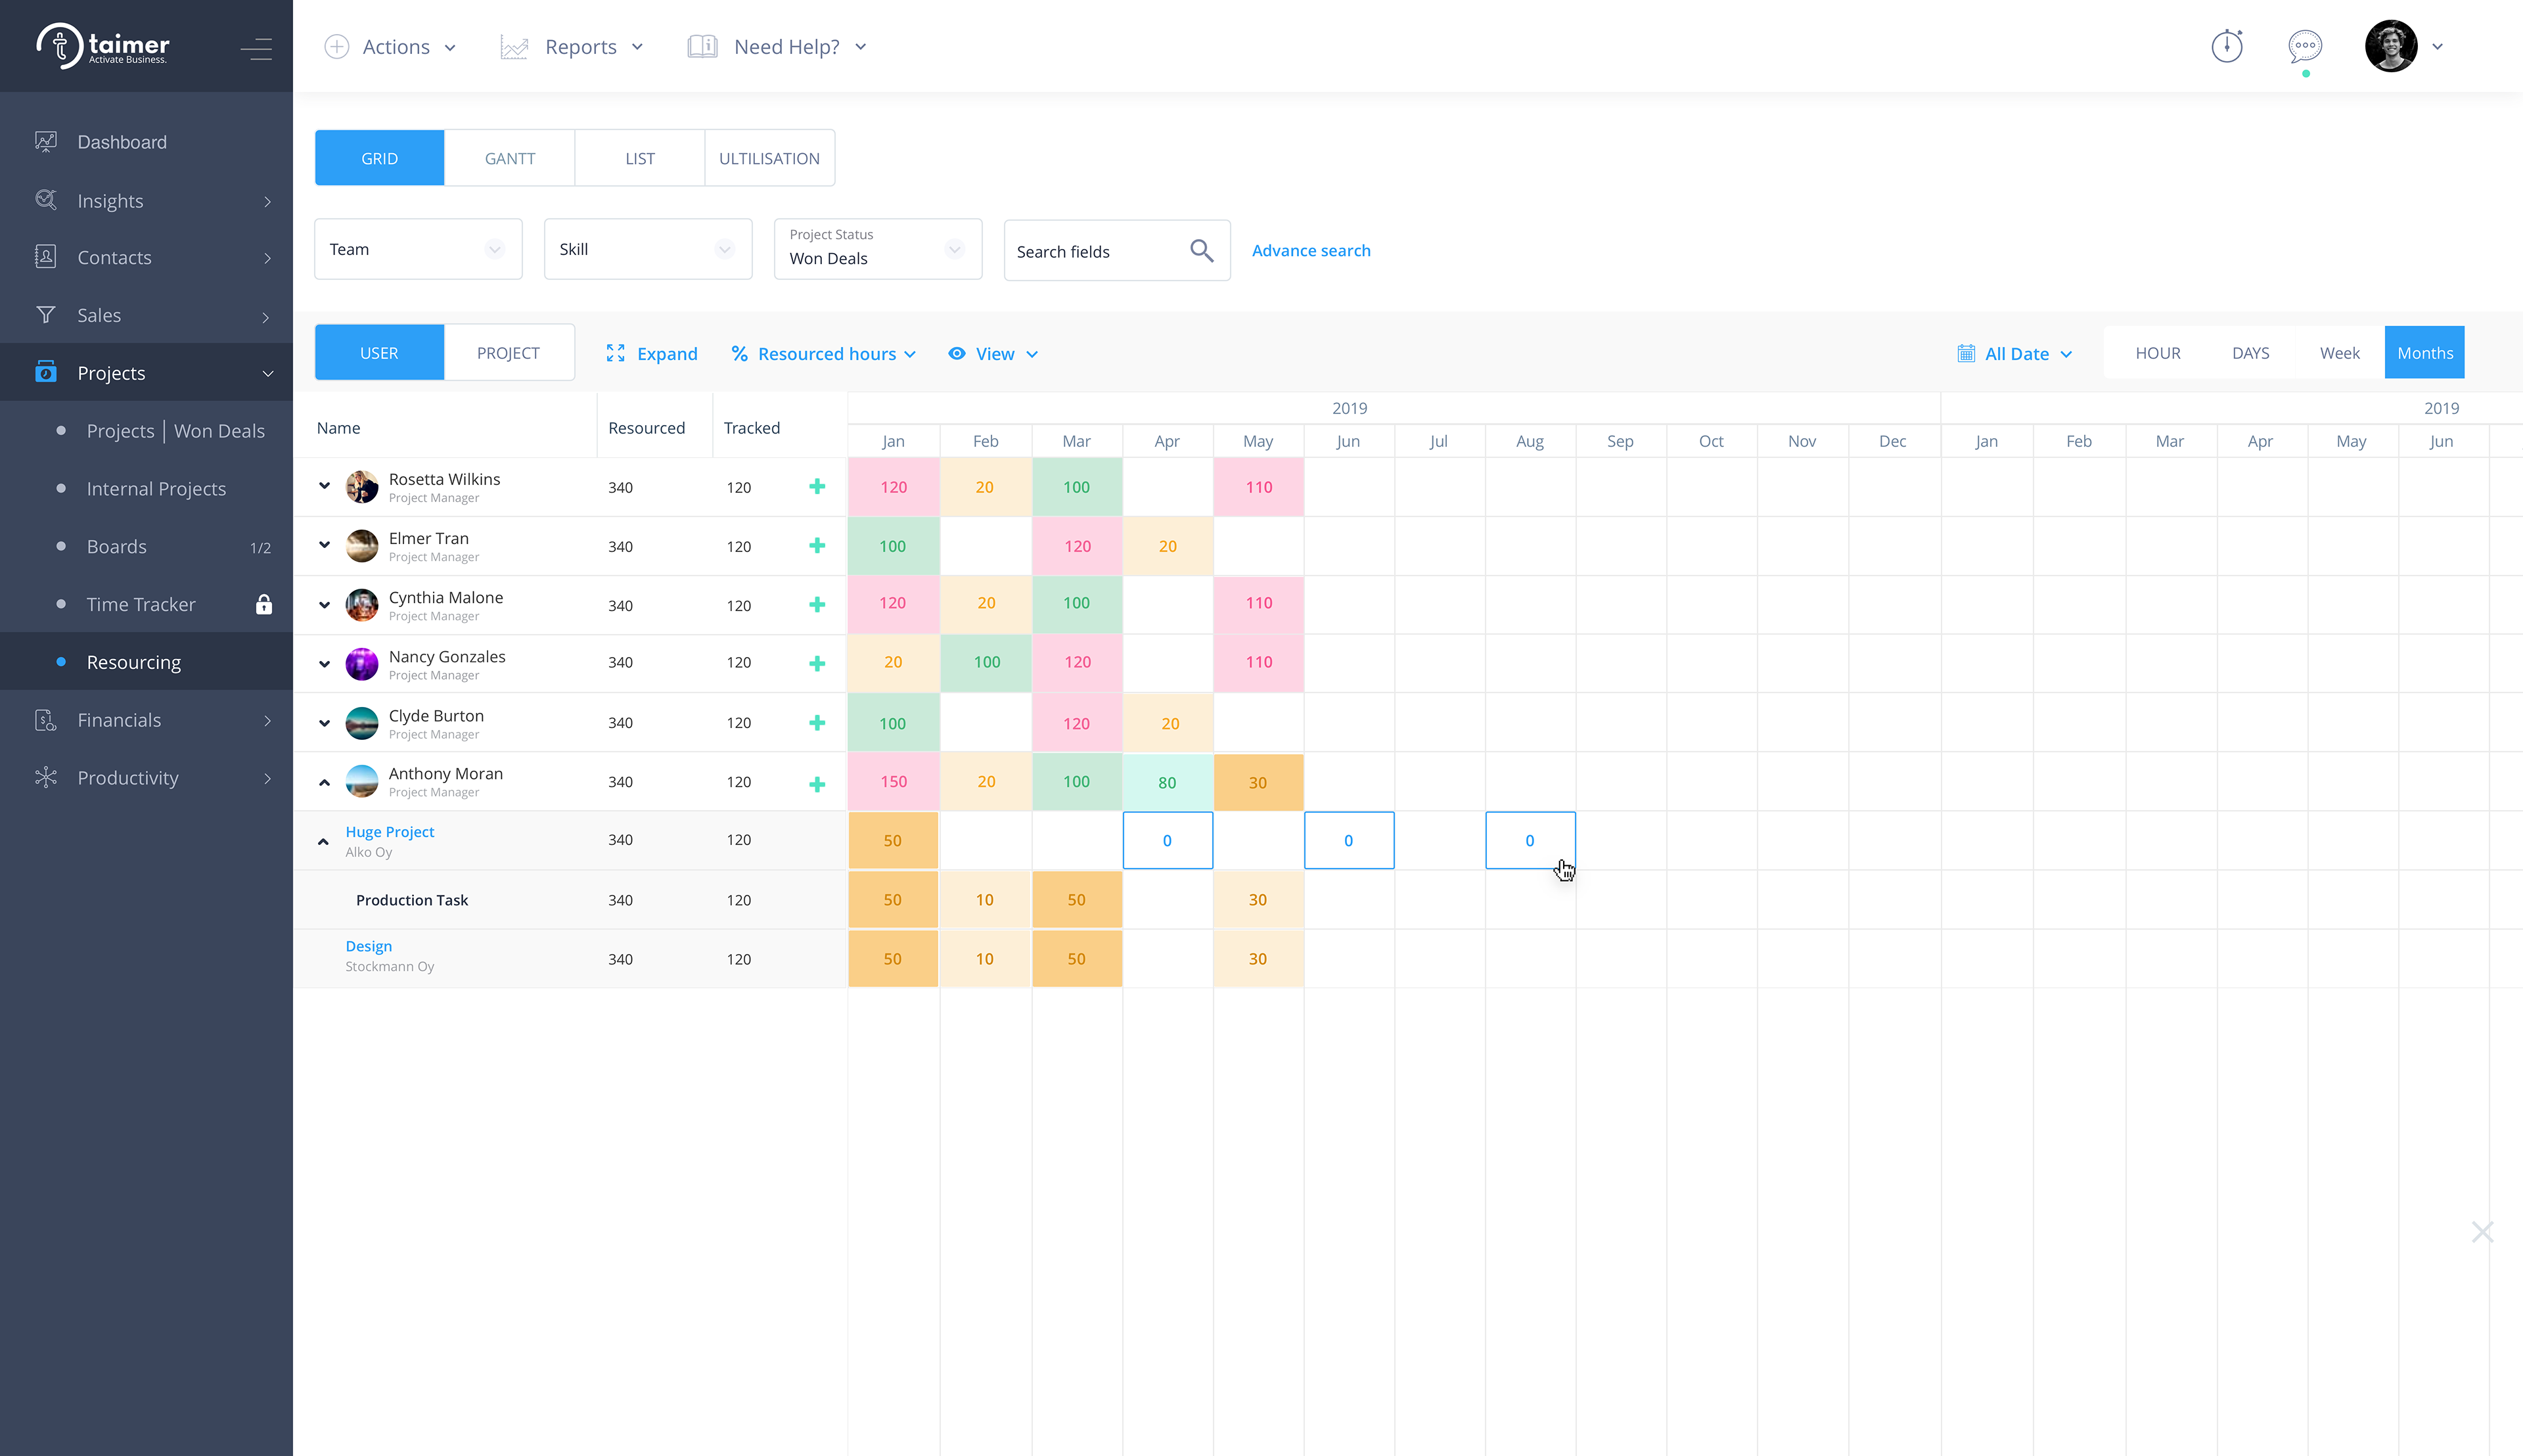Viewport: 2523px width, 1456px height.
Task: Open the Design project link
Action: point(369,945)
